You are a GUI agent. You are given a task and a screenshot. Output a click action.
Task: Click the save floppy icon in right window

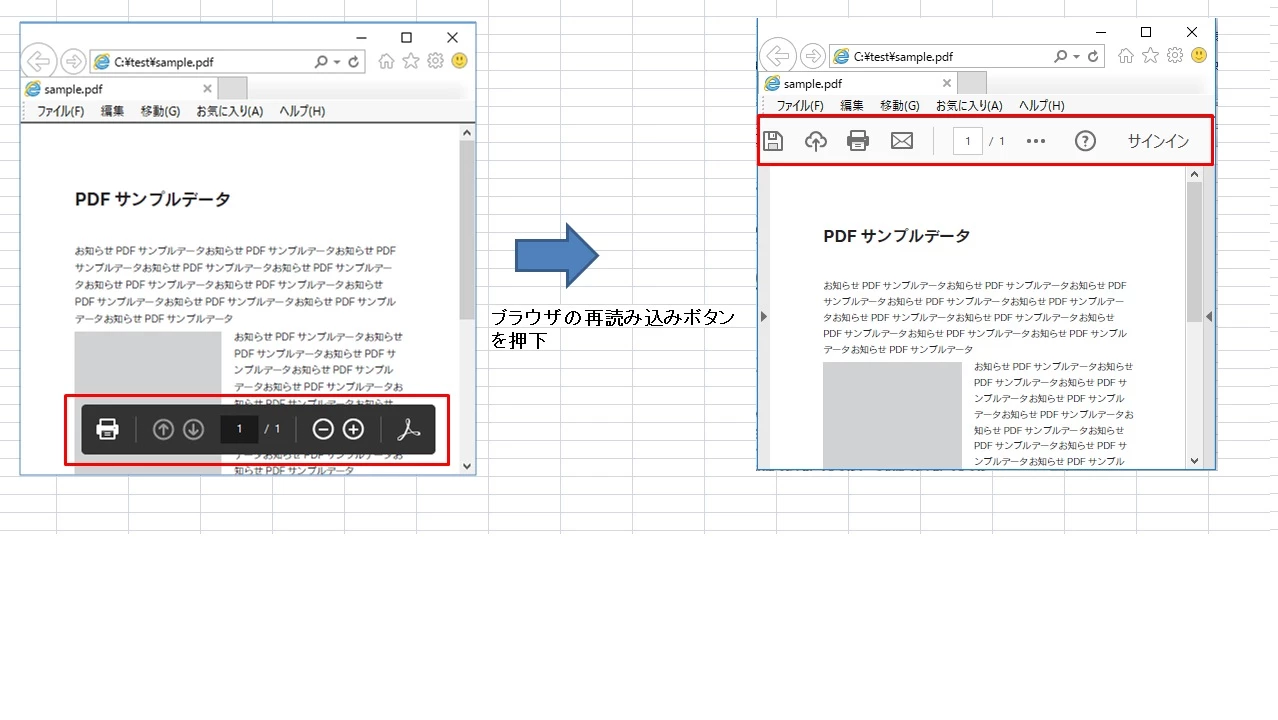pos(773,141)
